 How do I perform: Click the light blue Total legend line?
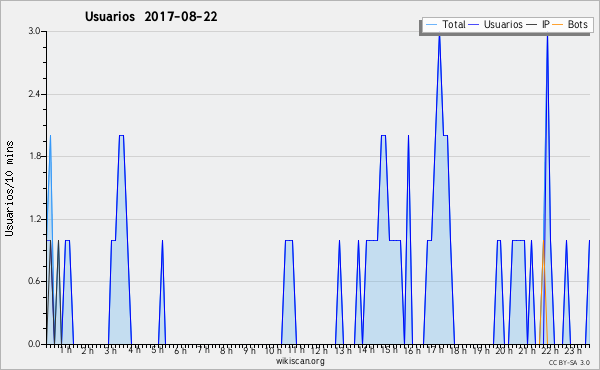[431, 25]
